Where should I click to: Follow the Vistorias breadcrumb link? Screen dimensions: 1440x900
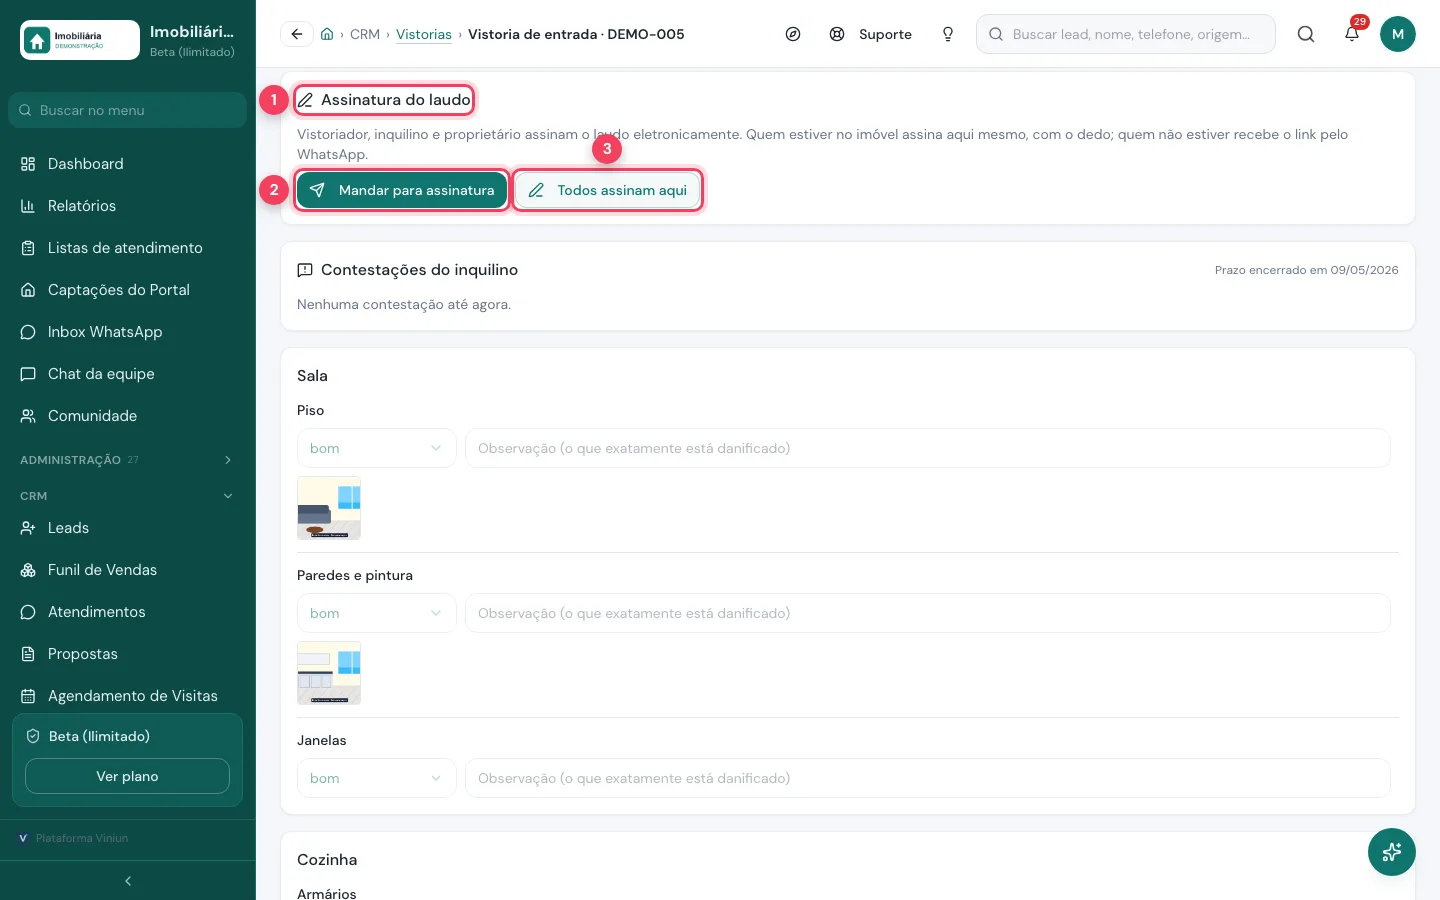click(x=424, y=34)
